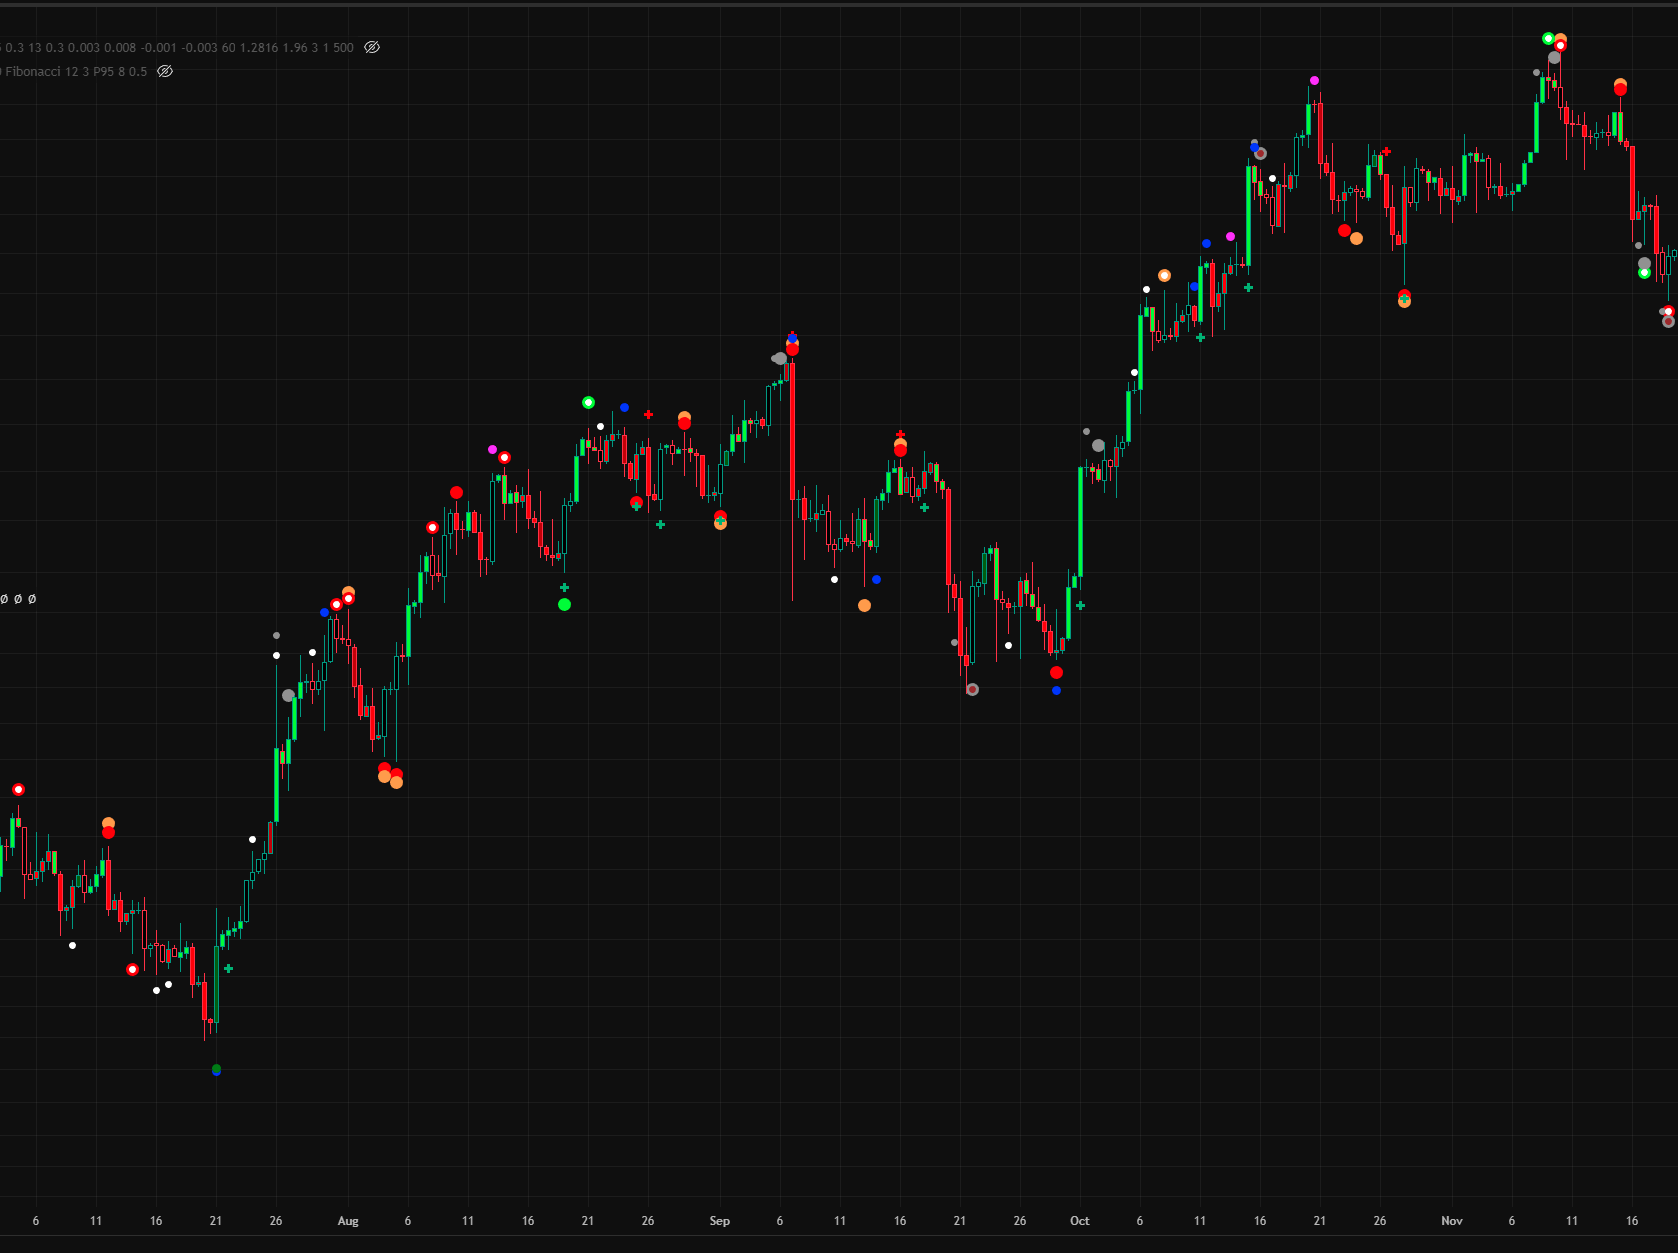1678x1253 pixels.
Task: Select the red cross marker above the August 26 candle
Action: coord(648,414)
